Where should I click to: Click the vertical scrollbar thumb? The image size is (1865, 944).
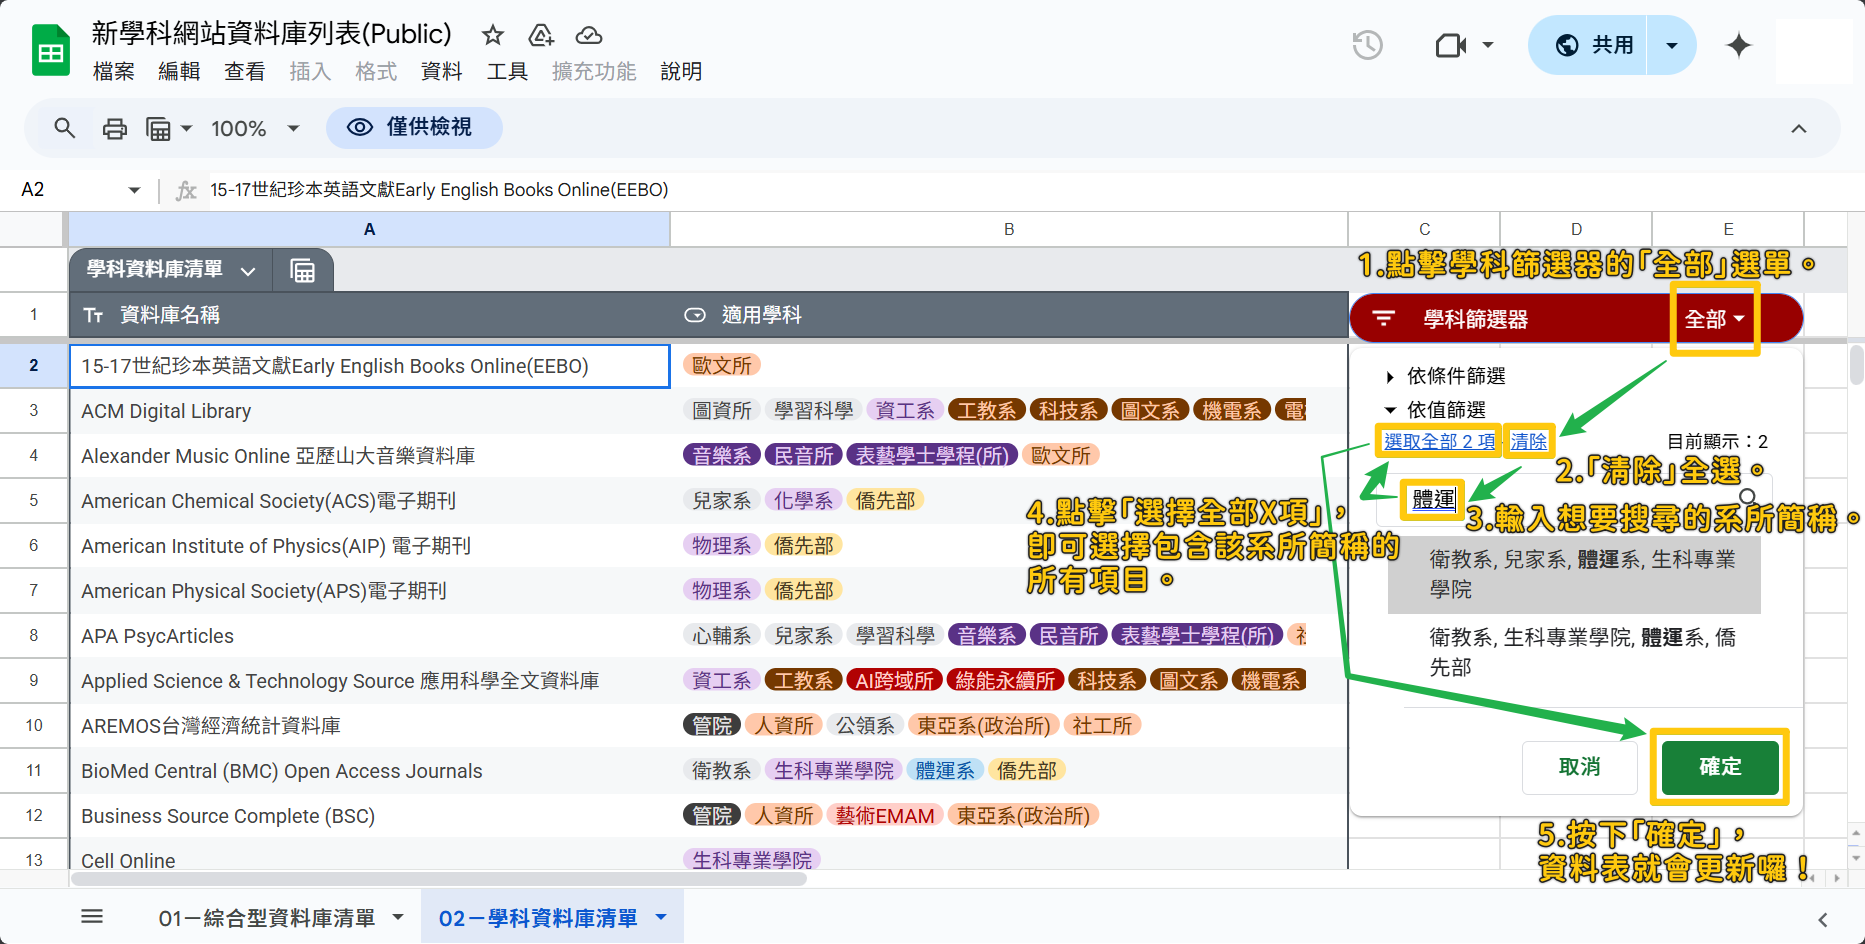(x=1857, y=365)
